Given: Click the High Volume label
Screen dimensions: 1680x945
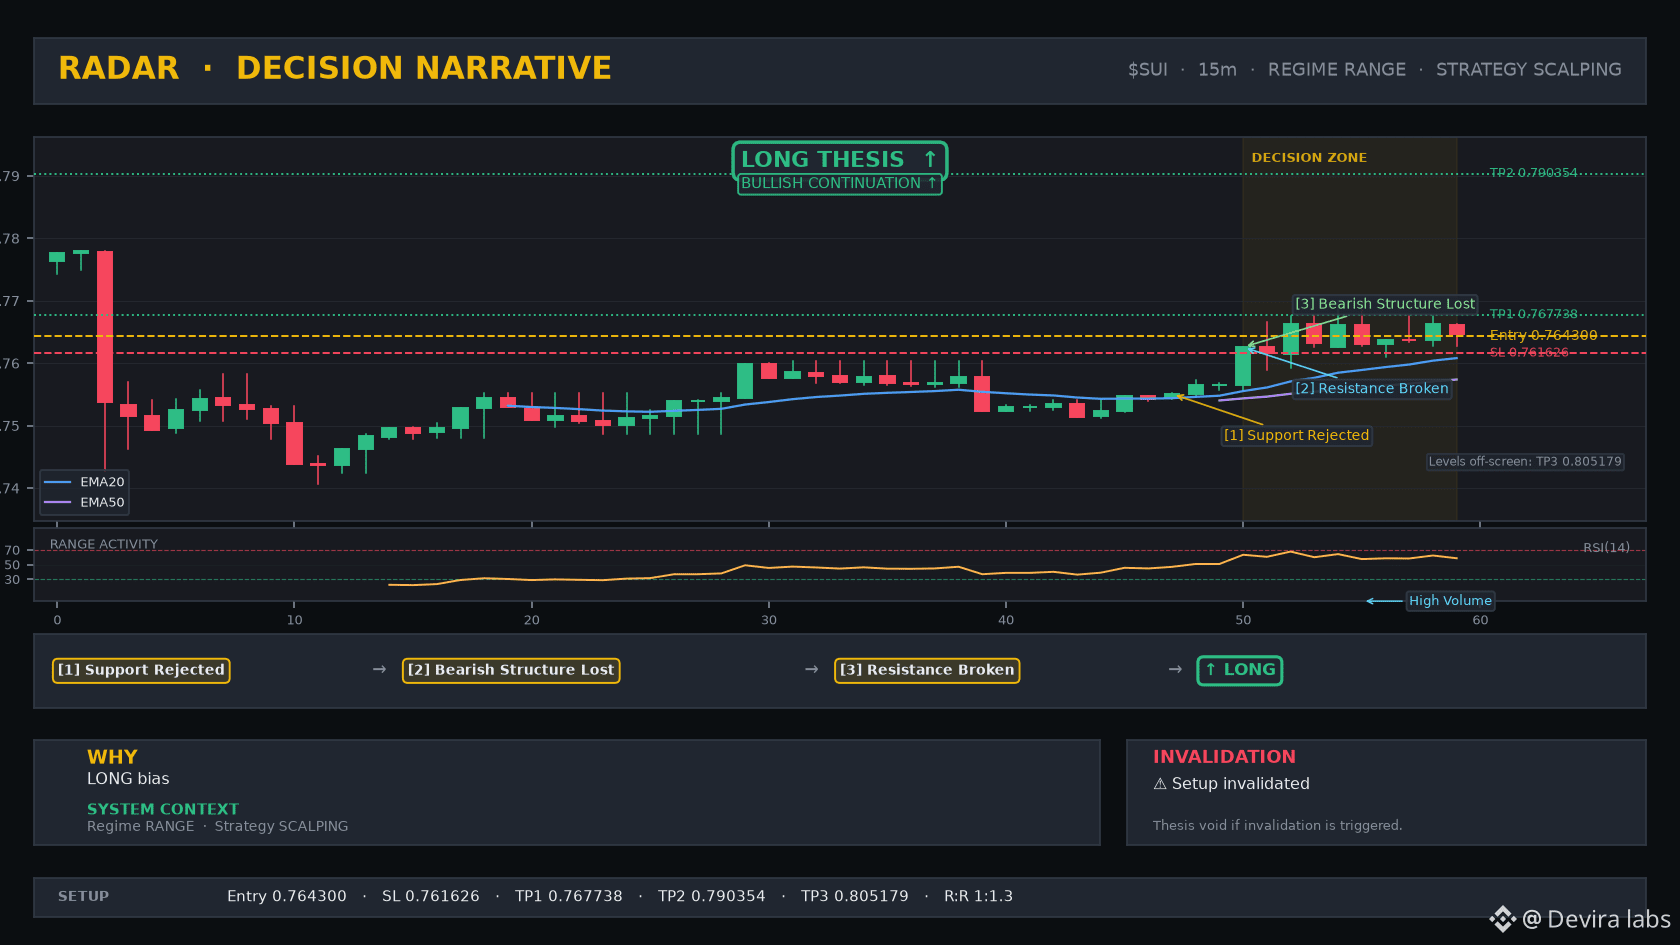Looking at the screenshot, I should pyautogui.click(x=1450, y=601).
